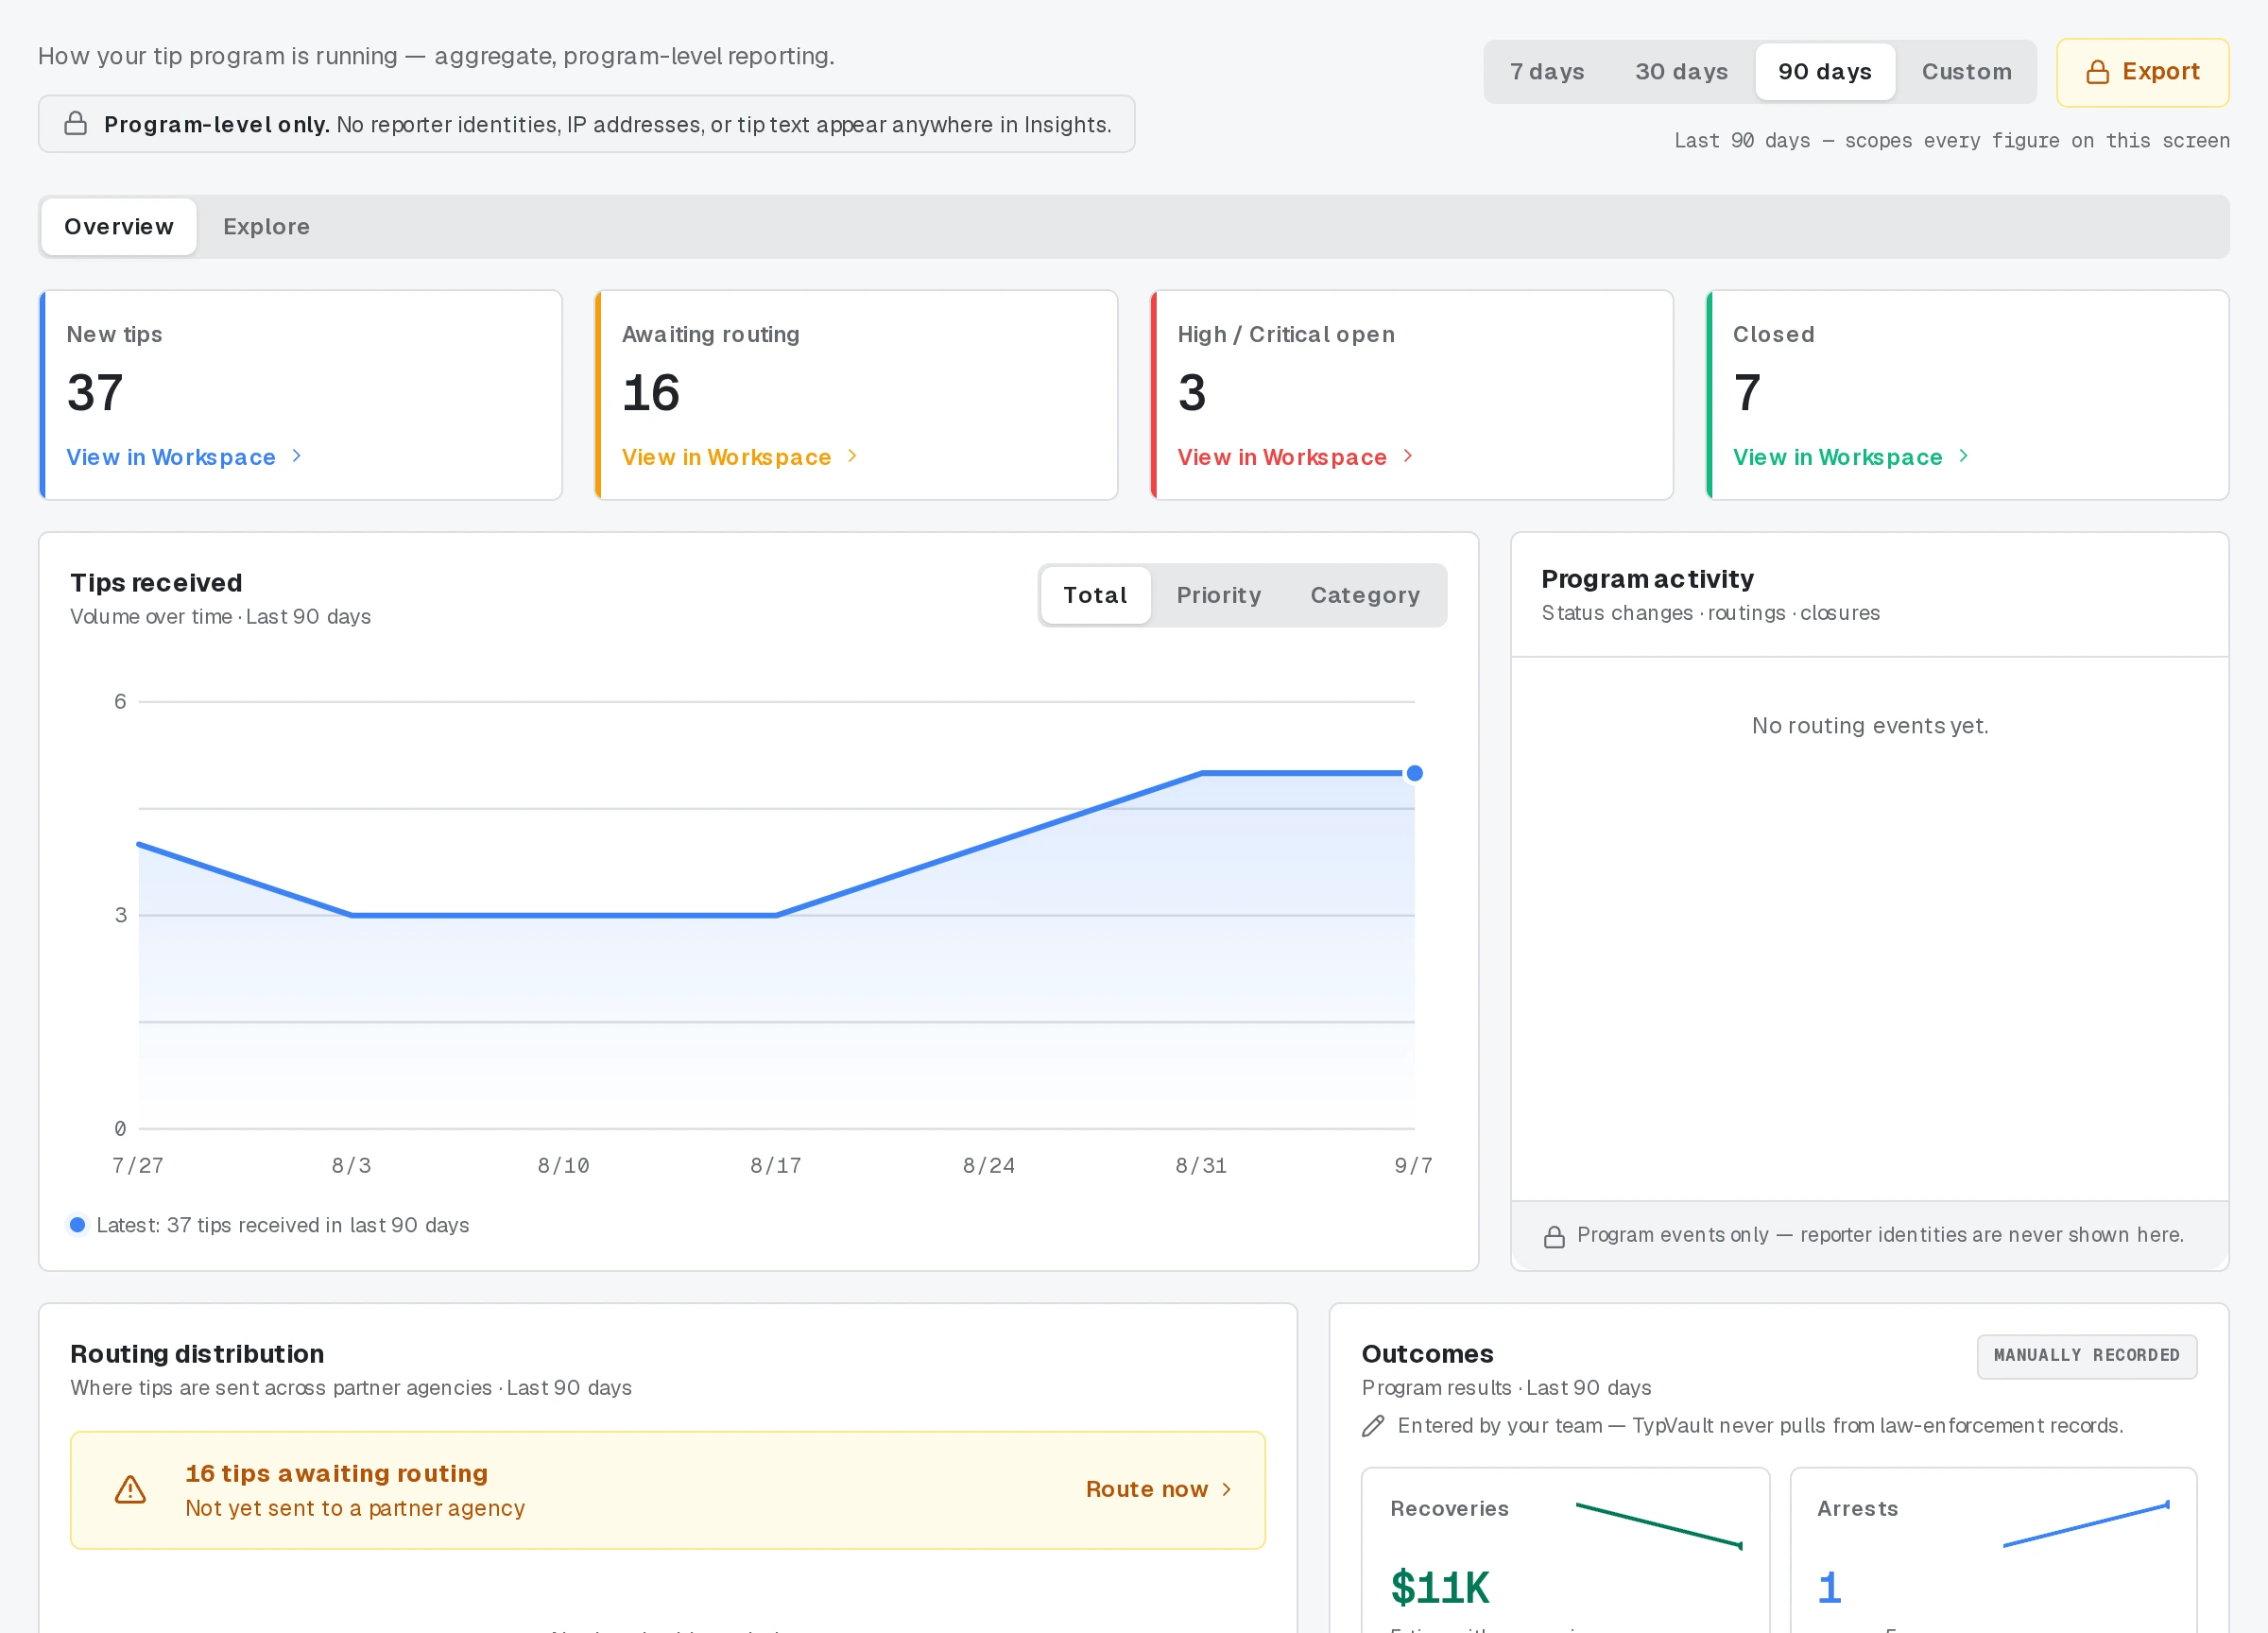This screenshot has height=1633, width=2268.
Task: Click the Recoveries sparkline chart
Action: coord(1659,1525)
